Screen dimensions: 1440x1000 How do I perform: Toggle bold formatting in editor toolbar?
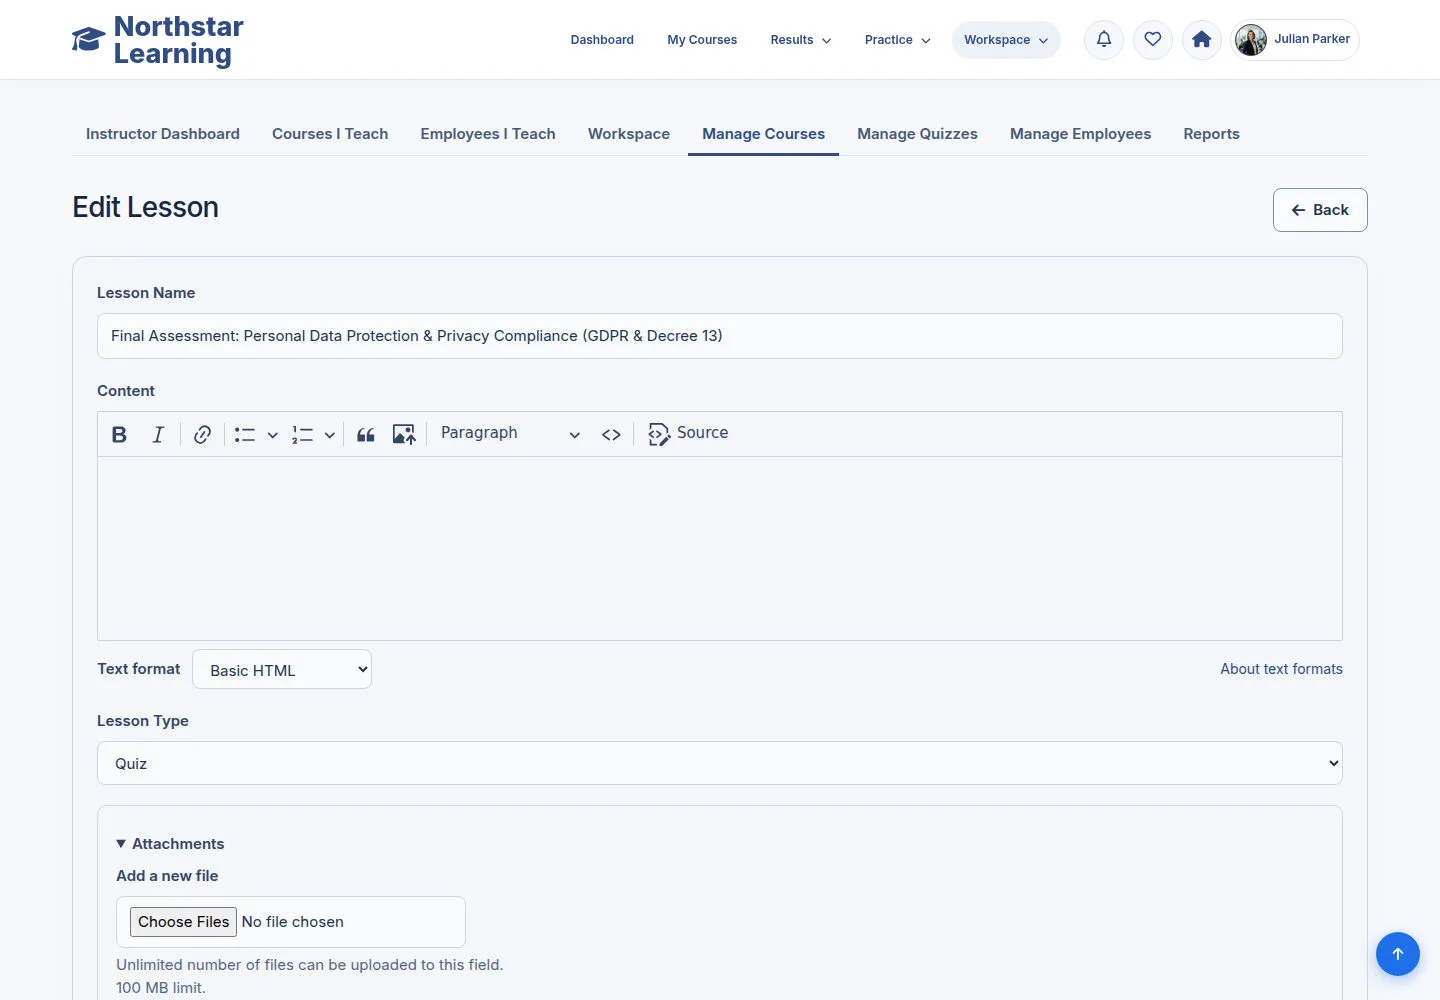point(119,434)
